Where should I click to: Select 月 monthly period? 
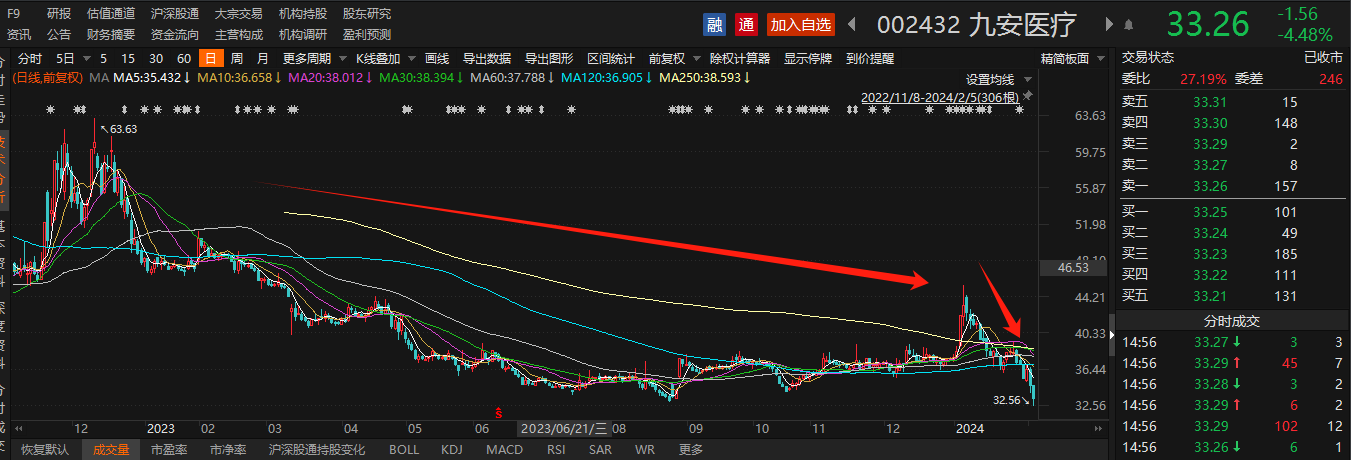pos(263,58)
